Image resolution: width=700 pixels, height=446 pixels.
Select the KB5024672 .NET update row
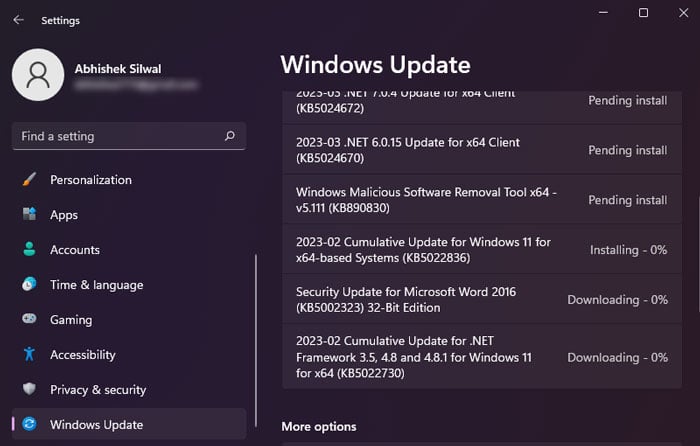[482, 106]
